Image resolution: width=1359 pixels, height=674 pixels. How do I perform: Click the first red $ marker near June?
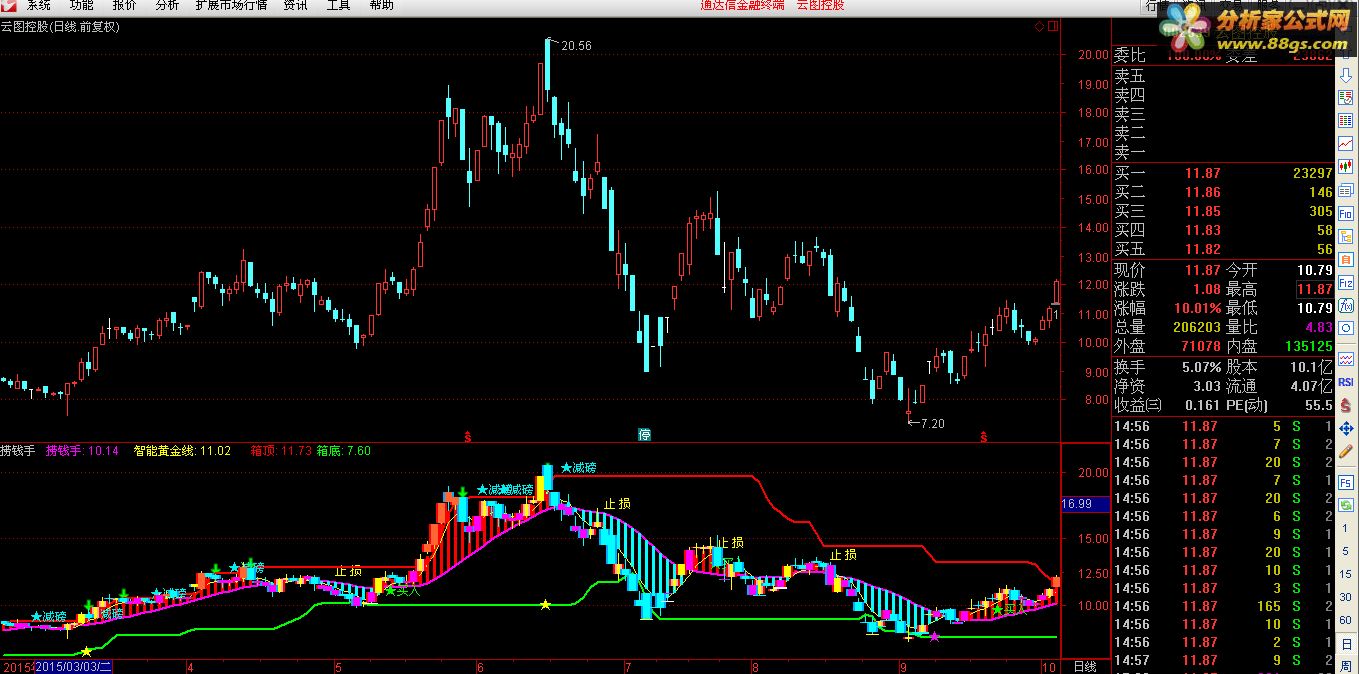[468, 436]
